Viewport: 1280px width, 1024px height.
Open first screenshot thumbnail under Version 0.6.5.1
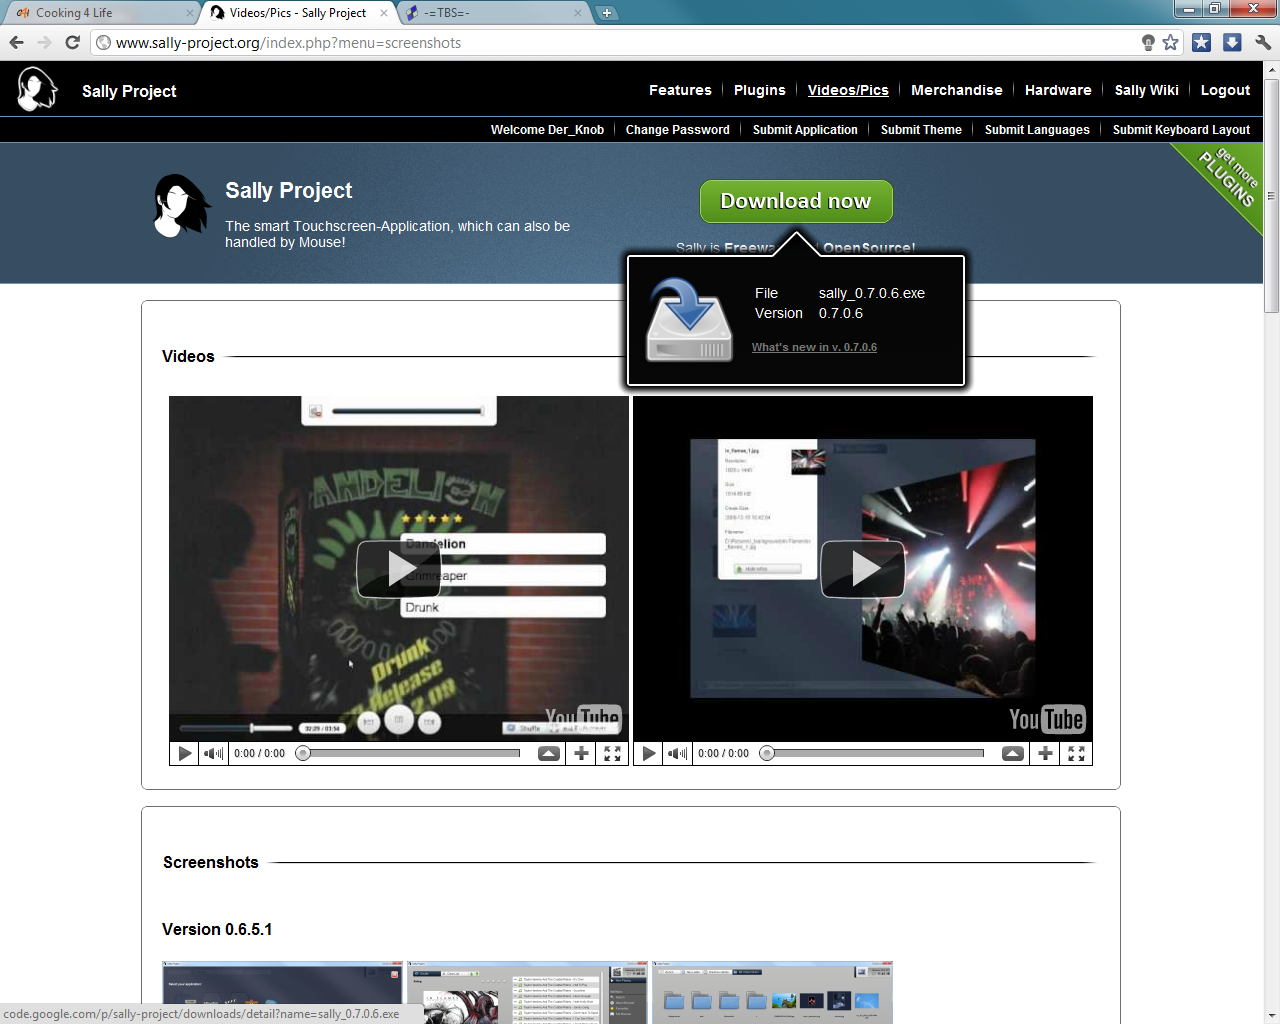click(282, 993)
